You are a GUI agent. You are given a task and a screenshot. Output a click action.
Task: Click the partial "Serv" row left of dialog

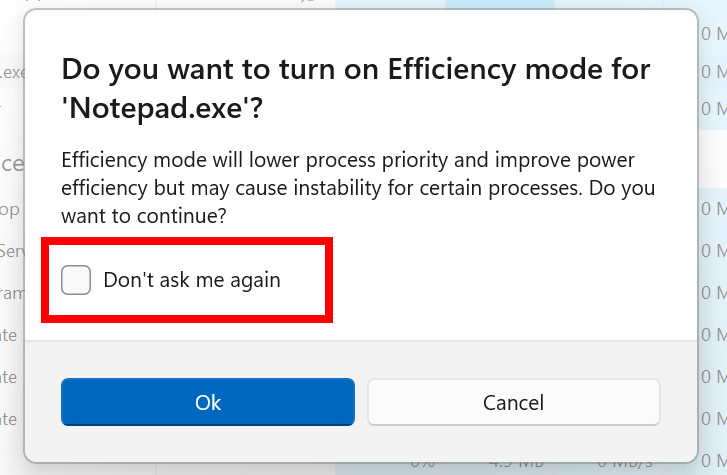pos(12,250)
